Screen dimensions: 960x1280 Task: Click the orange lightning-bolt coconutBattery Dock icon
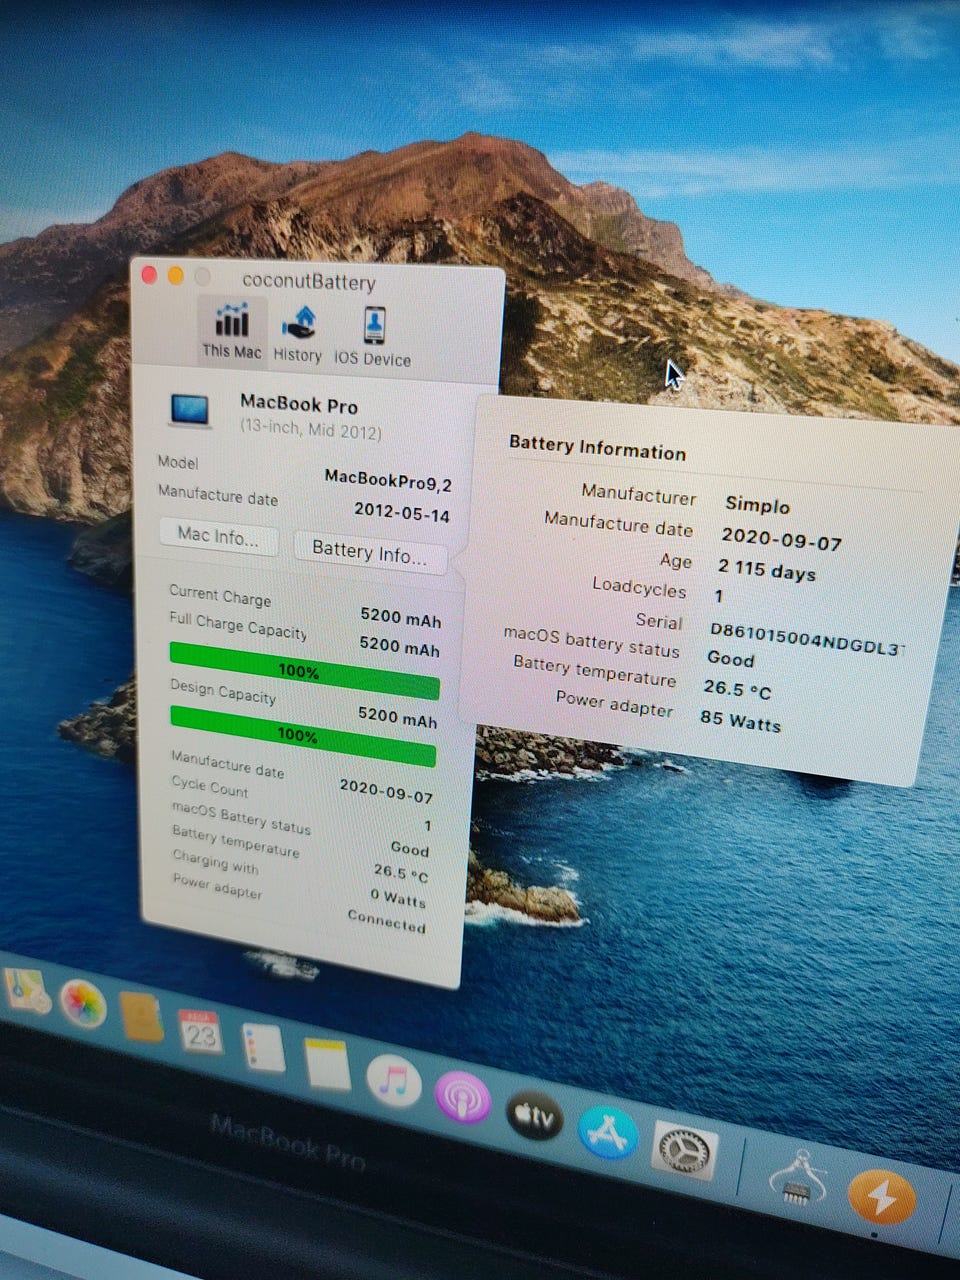coord(881,1197)
